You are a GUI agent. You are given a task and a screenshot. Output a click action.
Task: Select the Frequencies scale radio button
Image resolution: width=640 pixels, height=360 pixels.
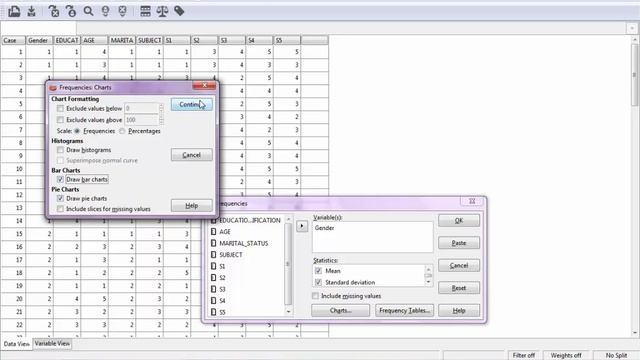77,131
